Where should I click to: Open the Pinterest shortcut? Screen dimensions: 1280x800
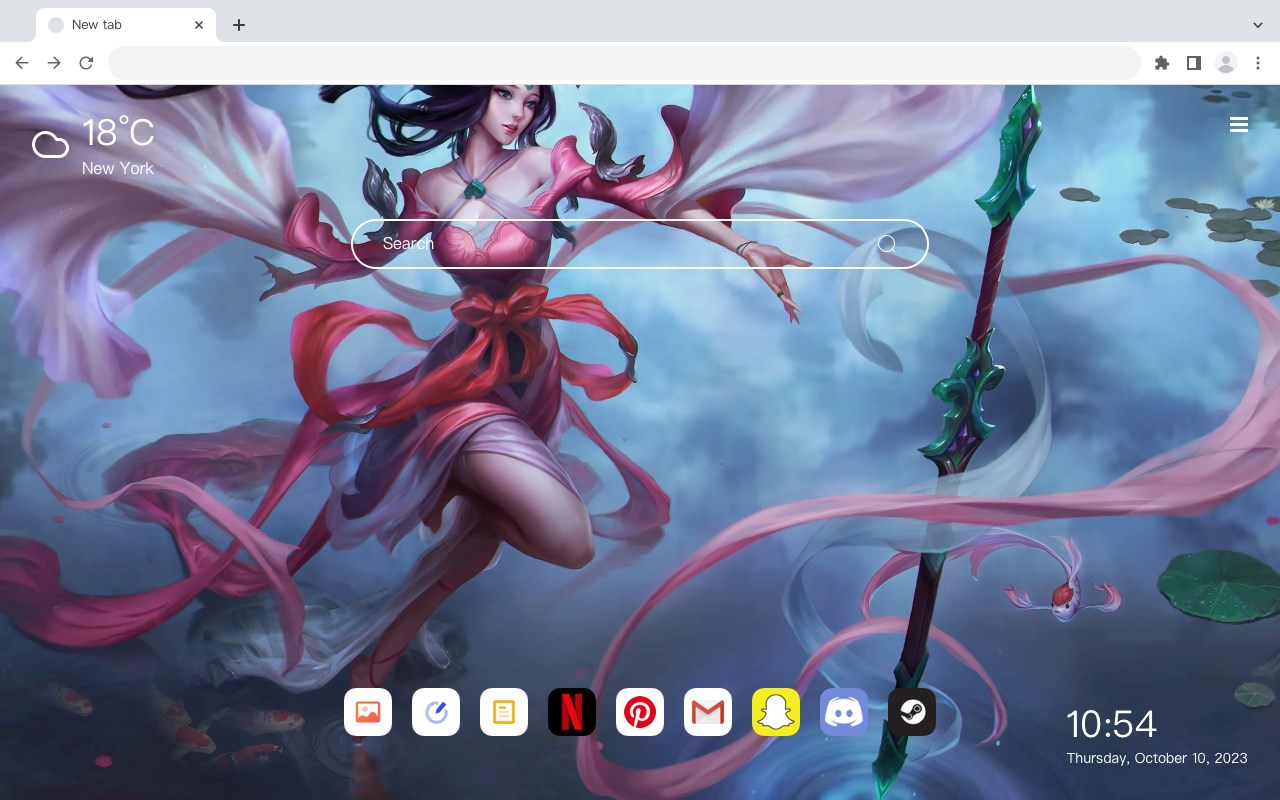(640, 712)
